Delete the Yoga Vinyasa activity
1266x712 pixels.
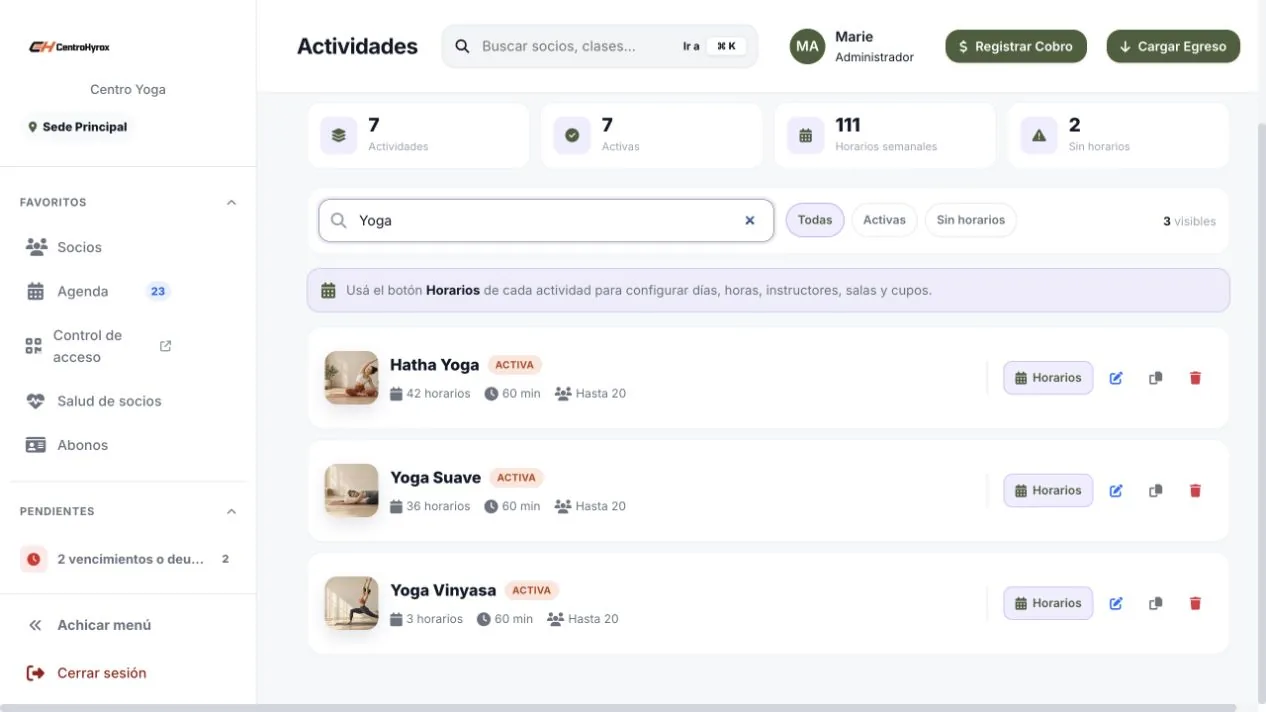(1194, 604)
